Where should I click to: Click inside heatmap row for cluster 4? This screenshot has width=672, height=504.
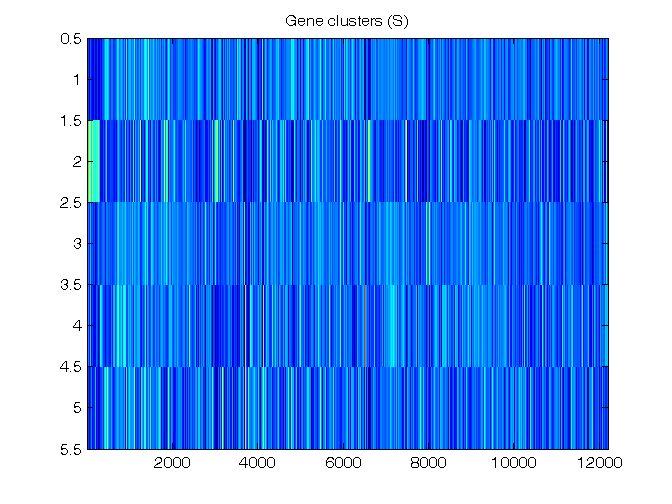(347, 326)
